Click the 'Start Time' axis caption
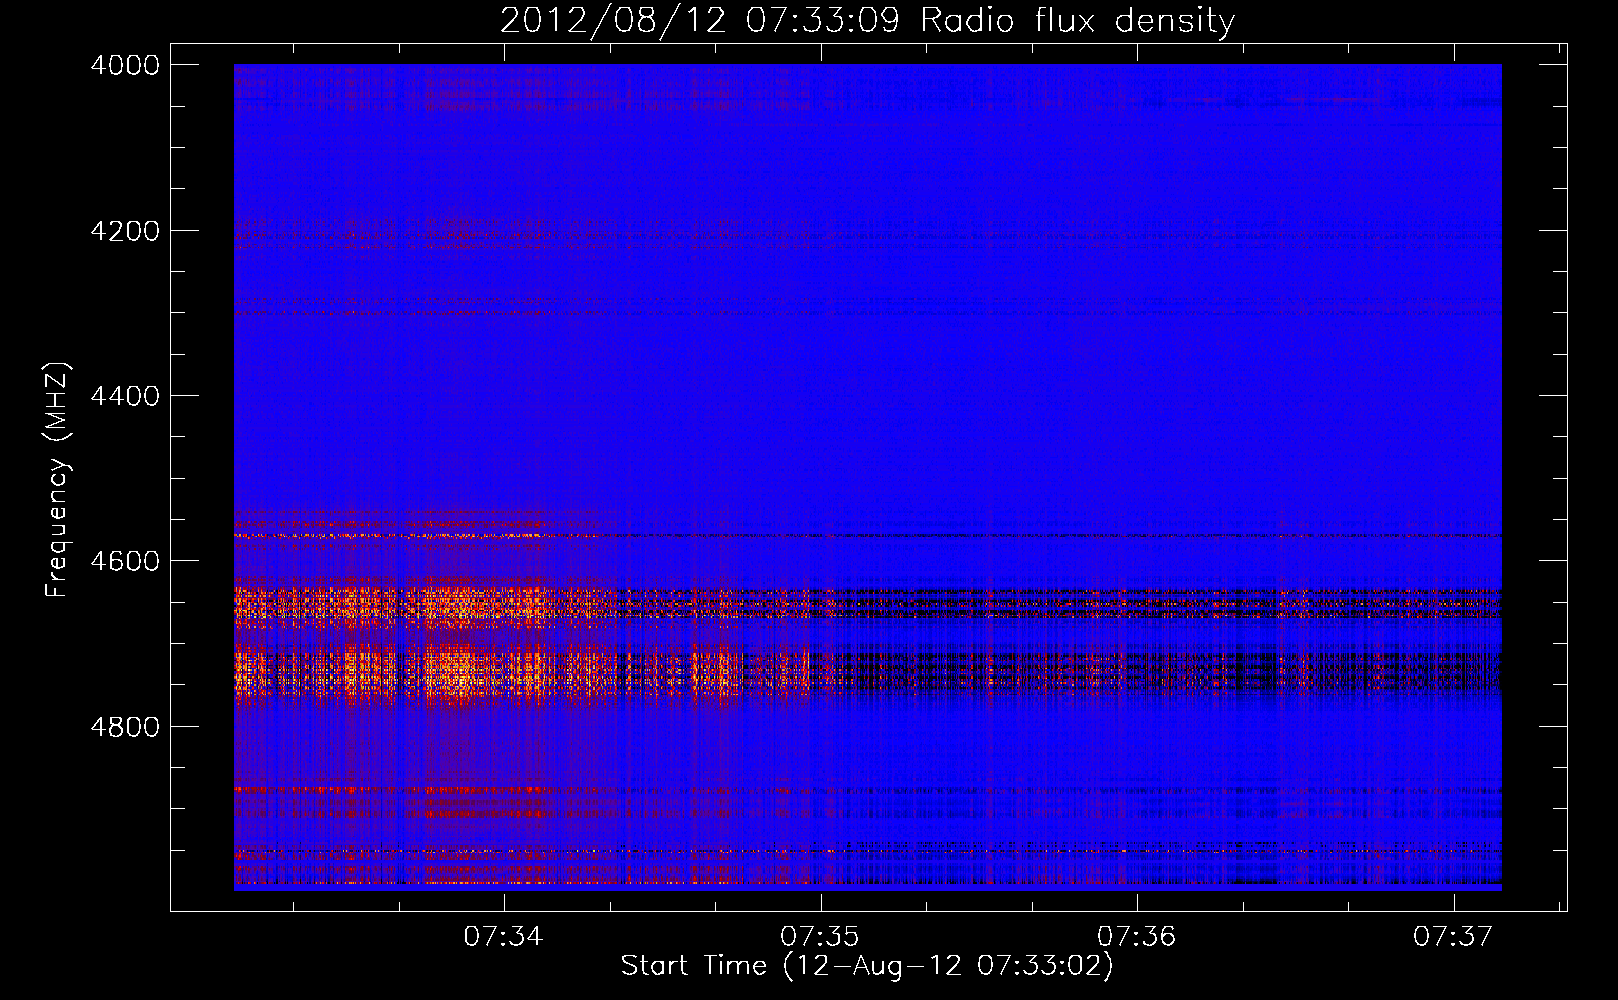Viewport: 1618px width, 1000px height. click(x=867, y=966)
